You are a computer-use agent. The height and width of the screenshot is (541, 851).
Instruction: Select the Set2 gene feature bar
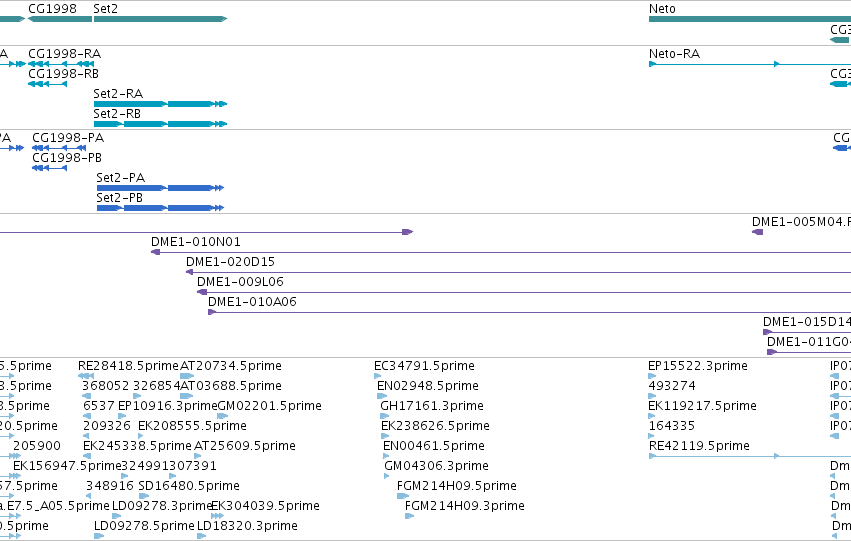coord(160,19)
